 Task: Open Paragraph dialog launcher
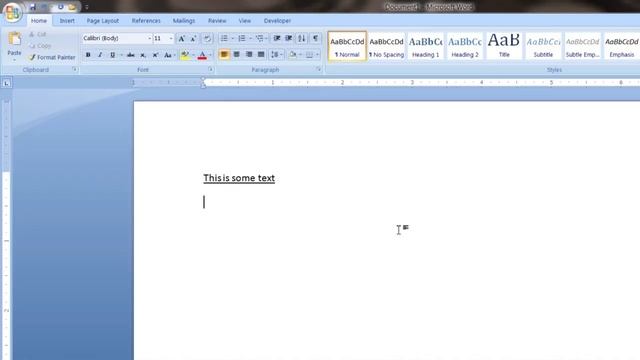(318, 70)
